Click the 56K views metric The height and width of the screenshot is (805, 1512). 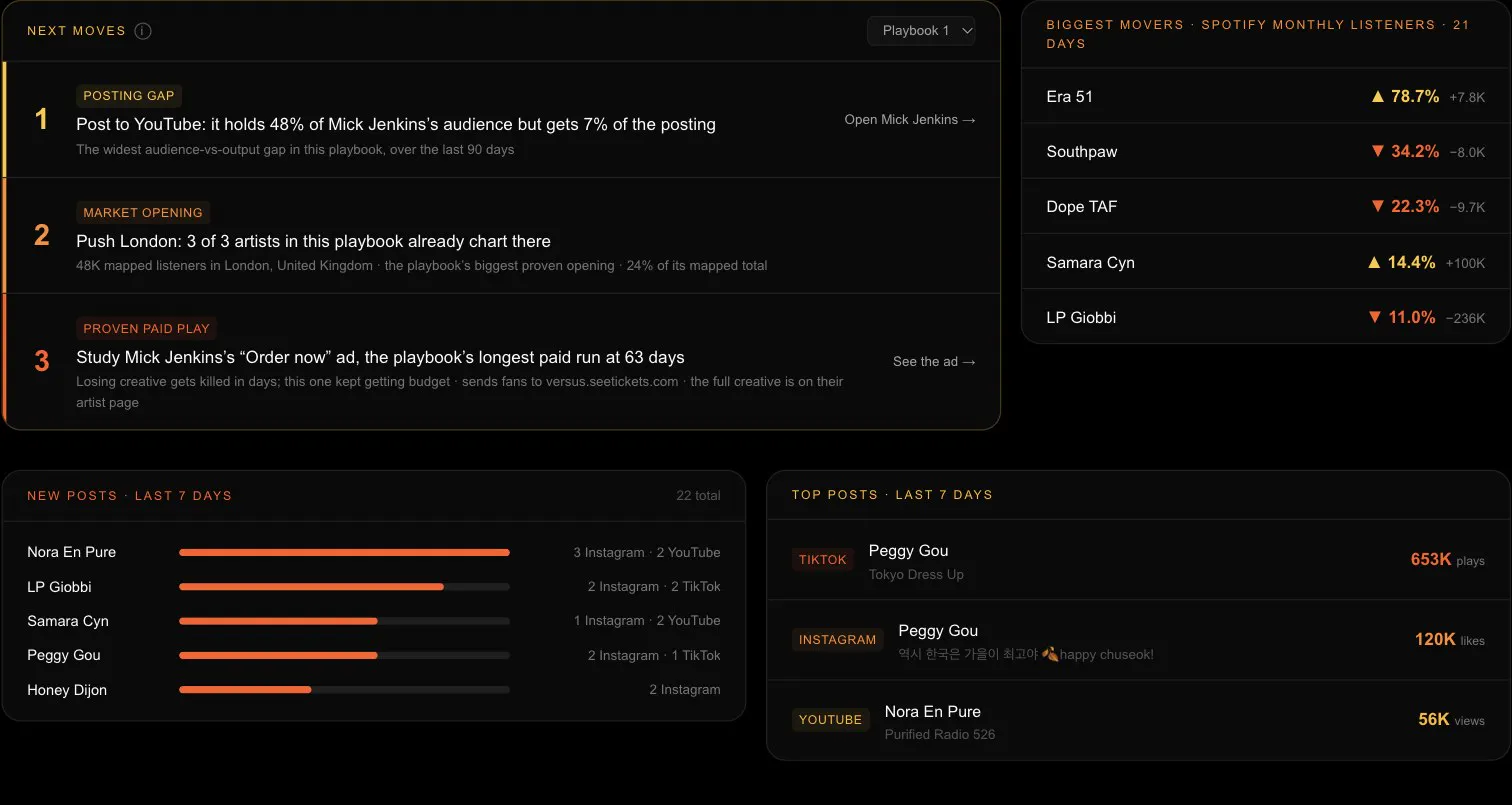point(1452,720)
